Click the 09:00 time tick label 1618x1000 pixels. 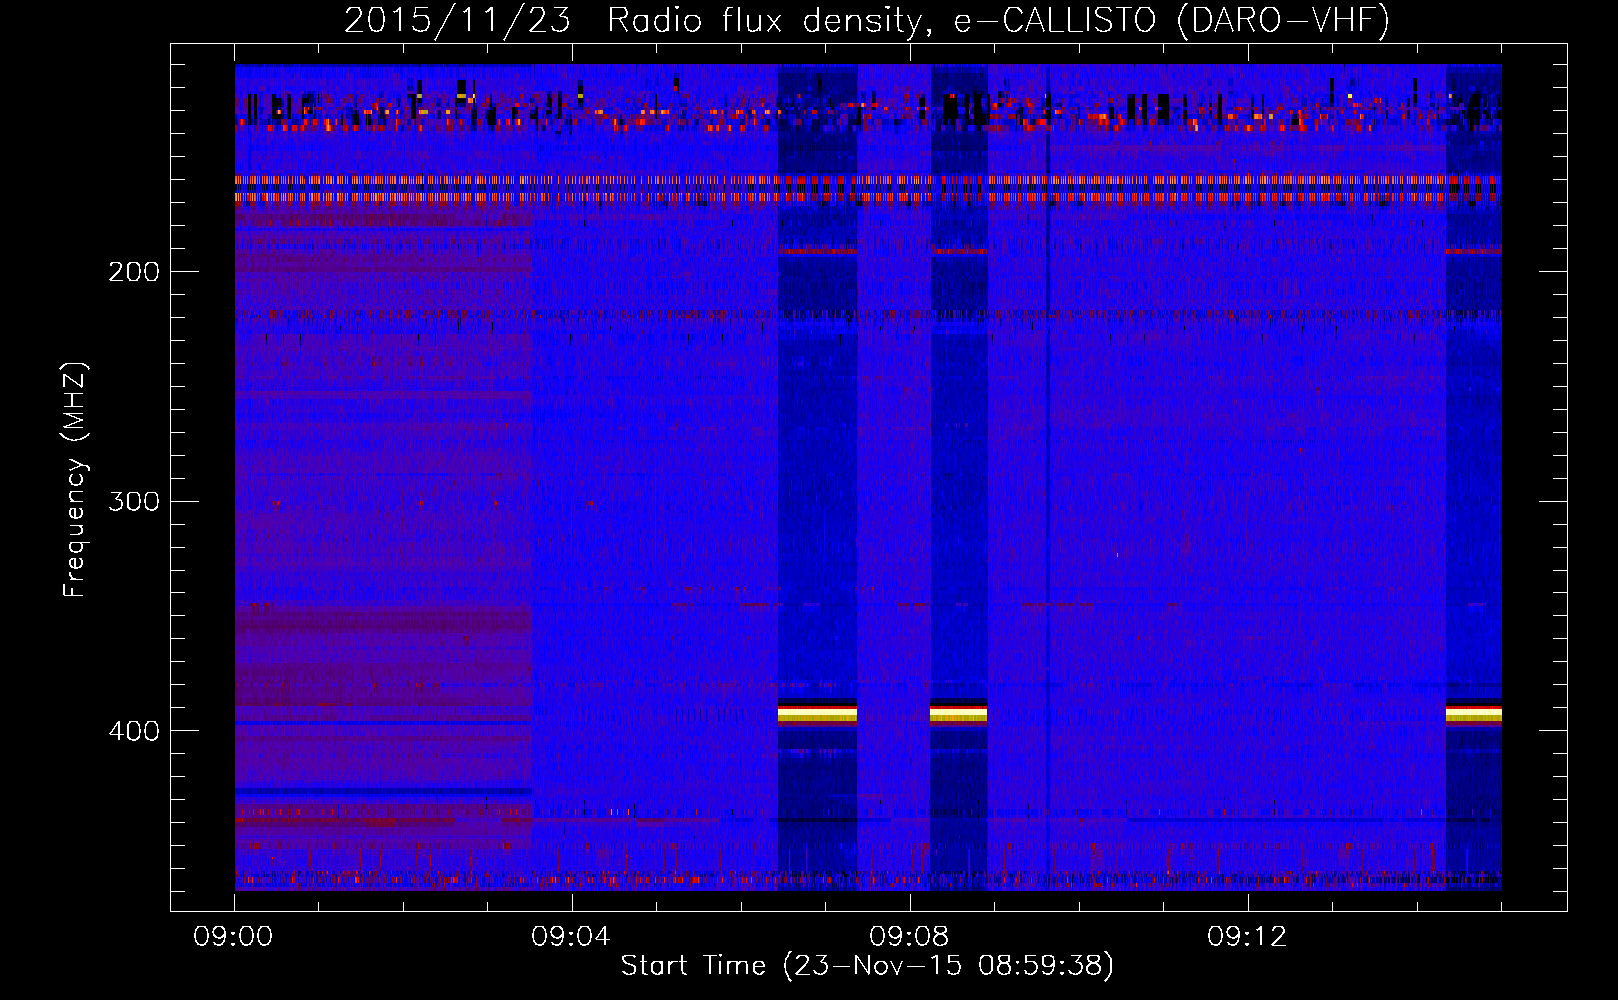[x=233, y=937]
